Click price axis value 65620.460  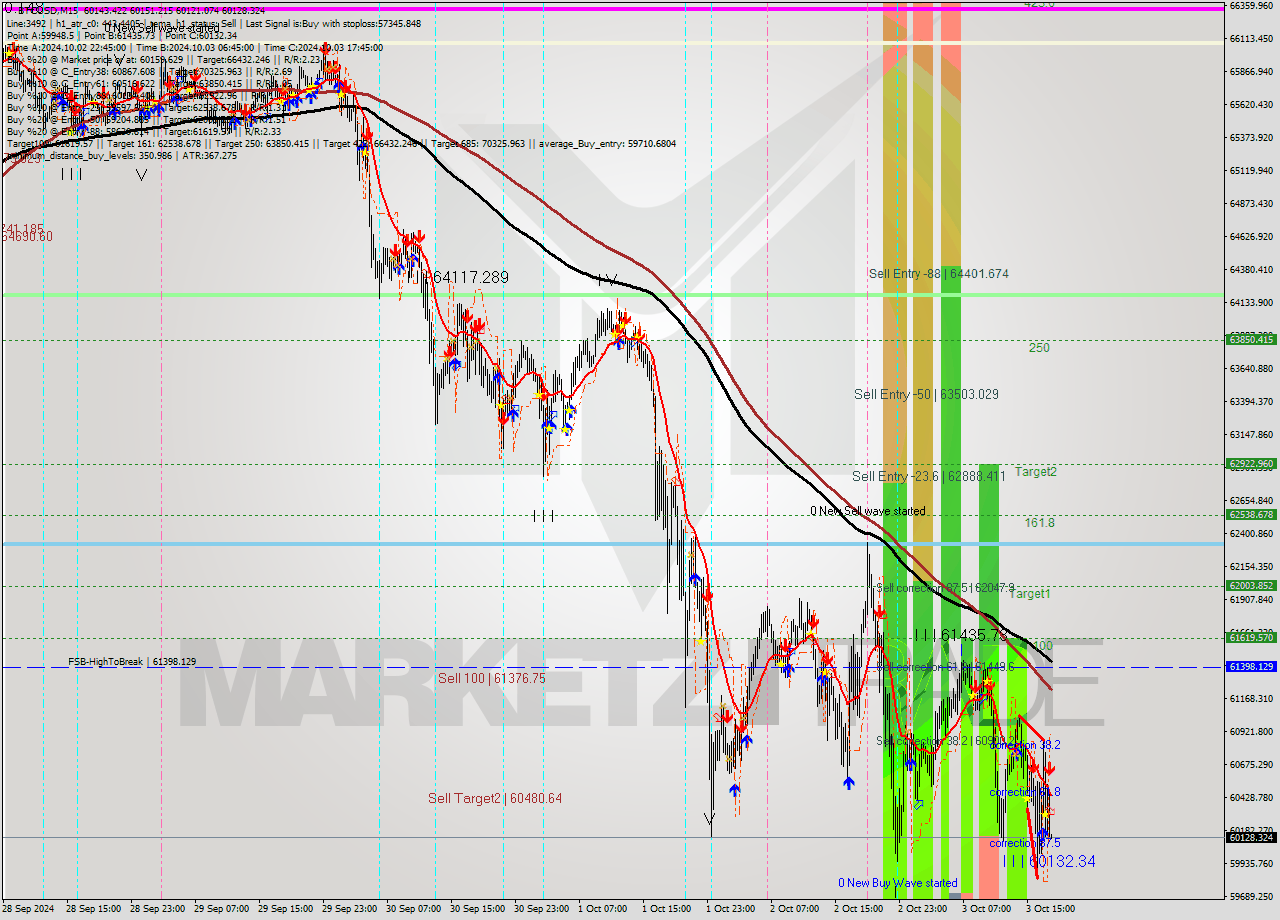tap(1251, 104)
